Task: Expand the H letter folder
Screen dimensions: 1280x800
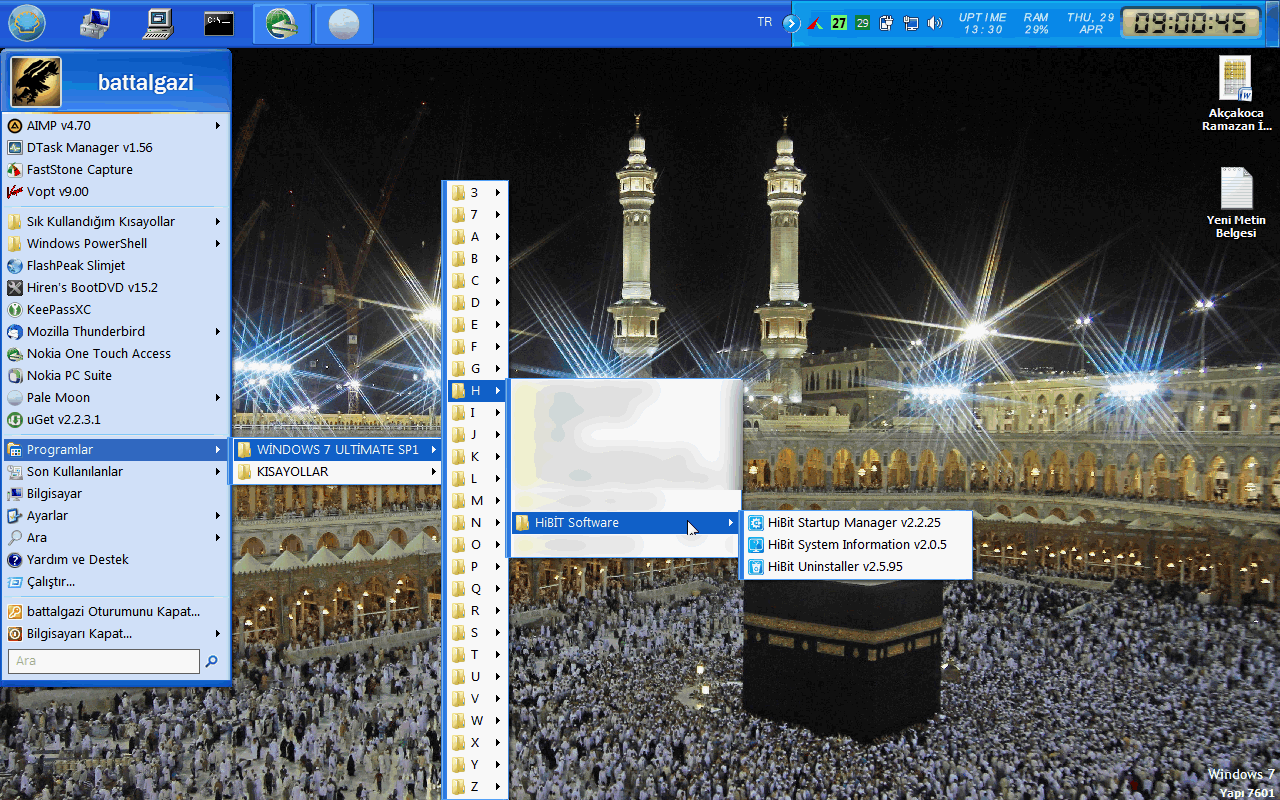Action: pos(476,391)
